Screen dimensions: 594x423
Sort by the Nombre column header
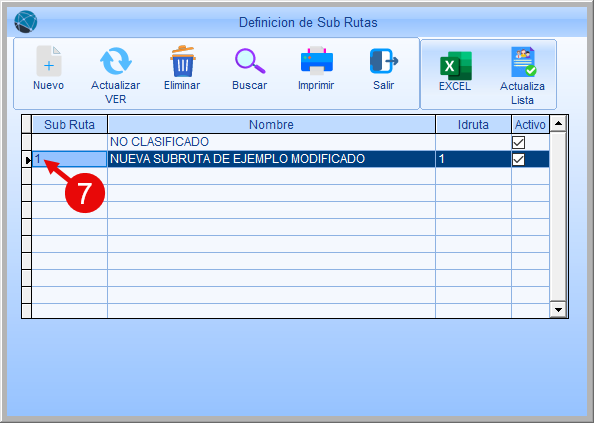click(271, 125)
